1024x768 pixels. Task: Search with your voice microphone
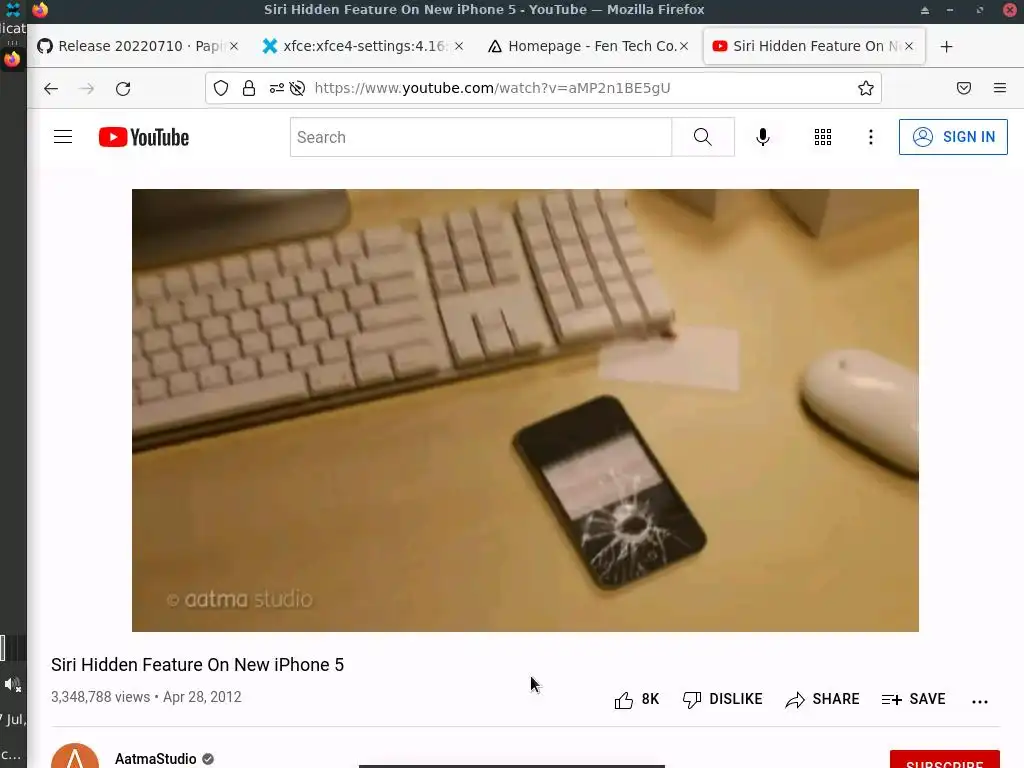(x=762, y=137)
